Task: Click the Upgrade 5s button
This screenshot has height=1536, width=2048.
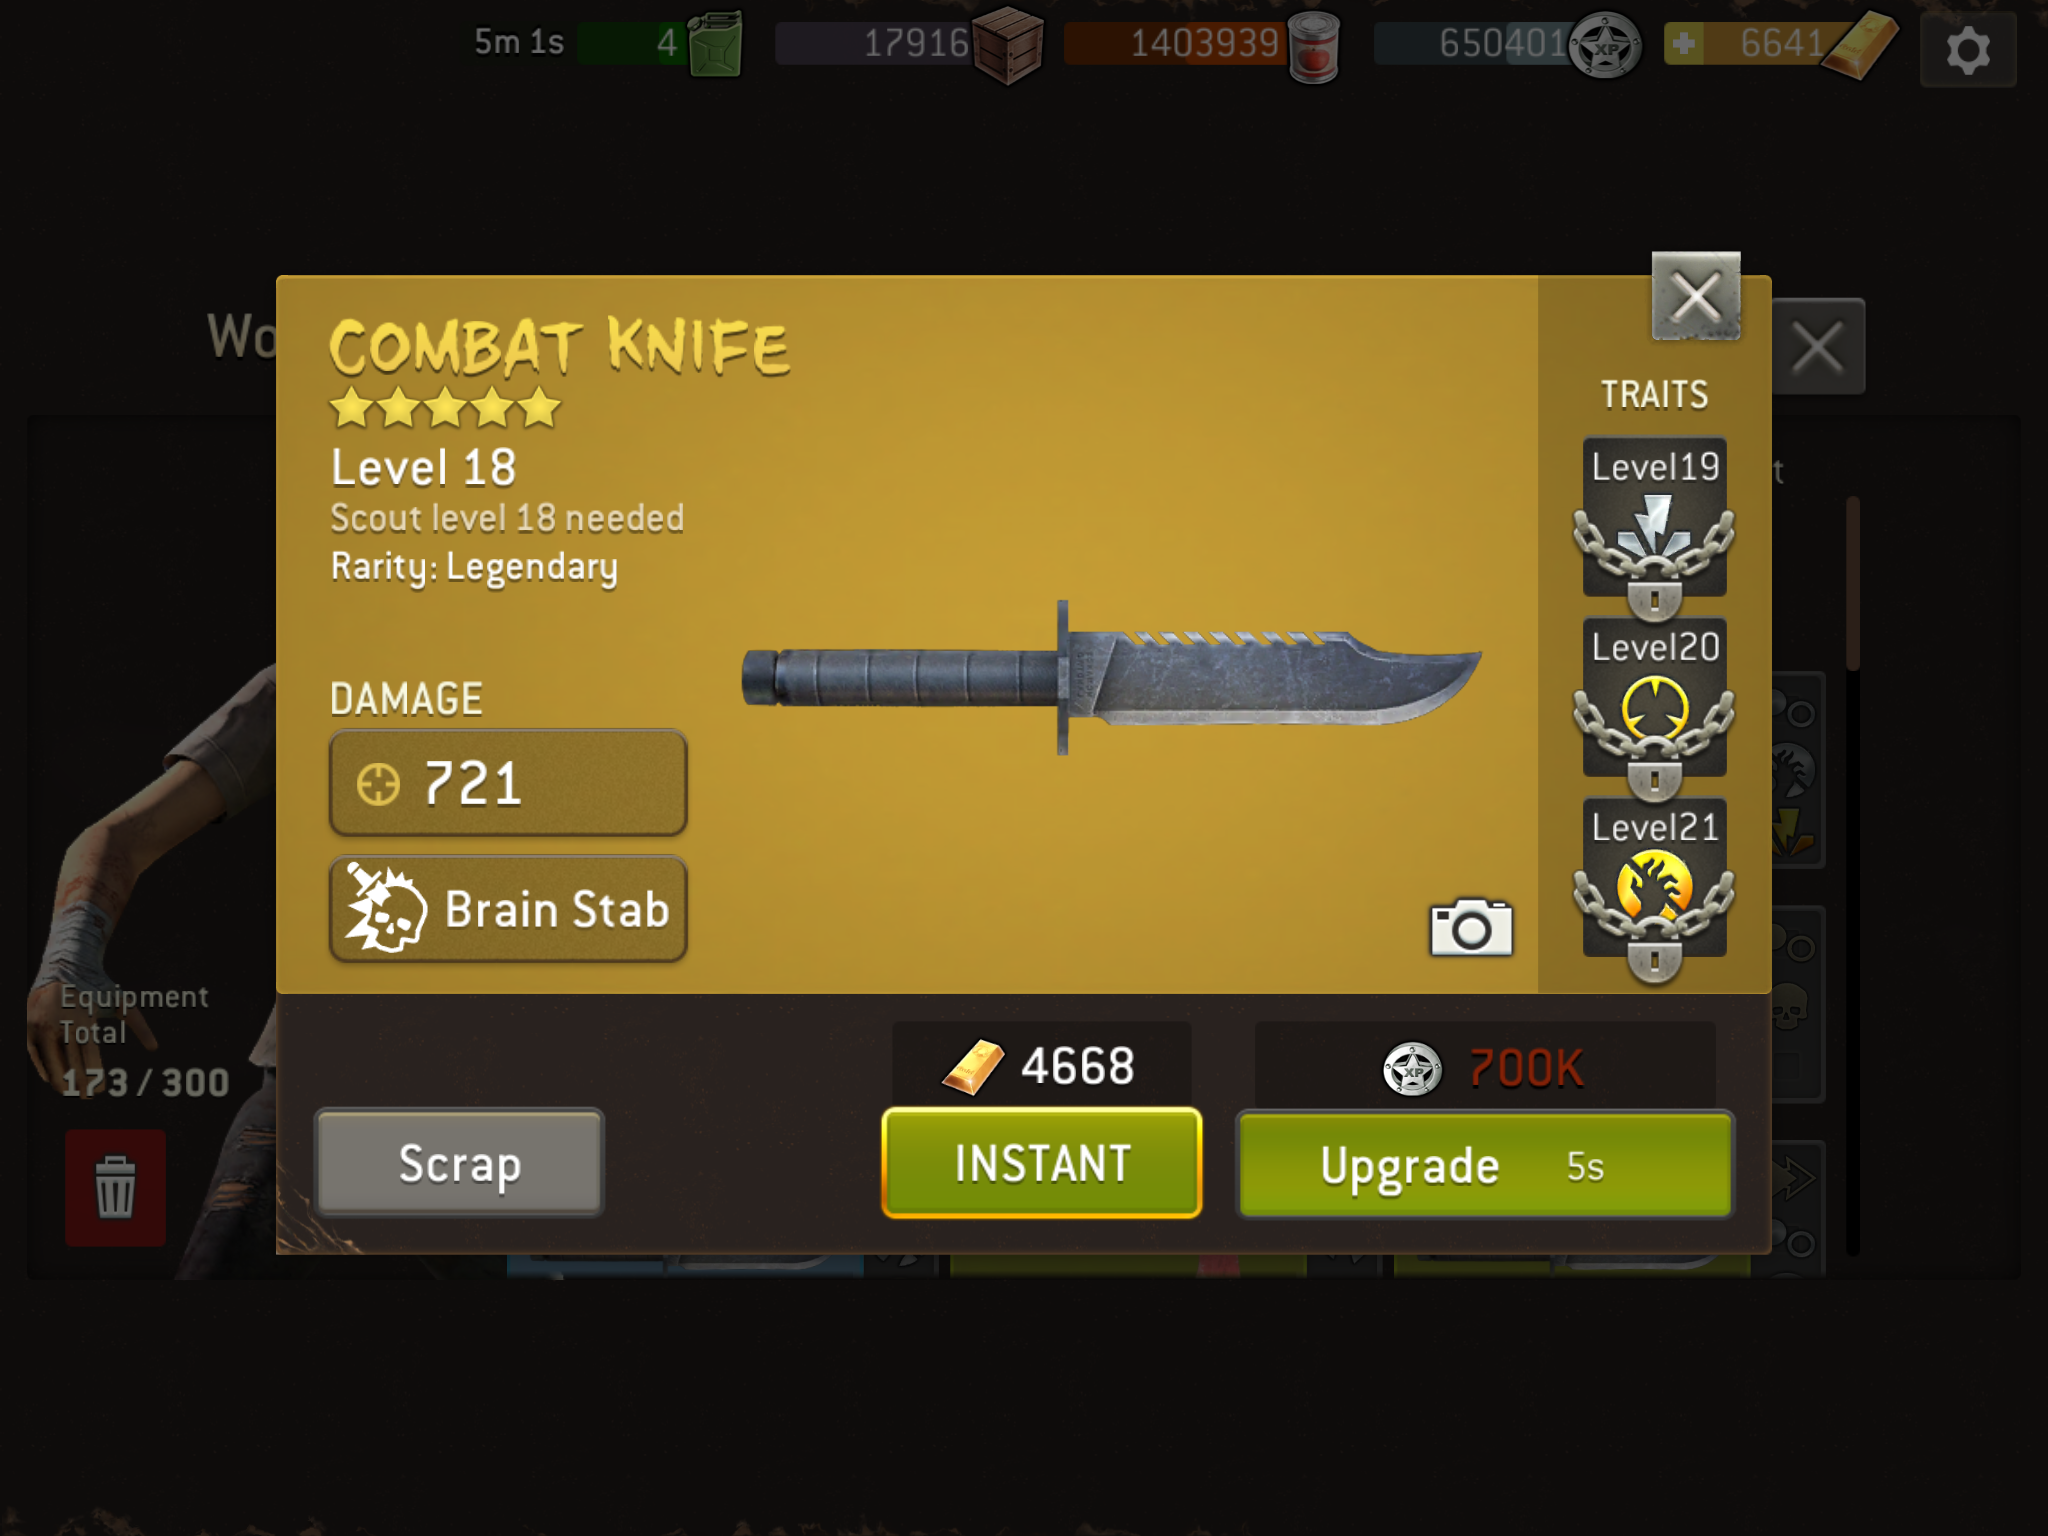Action: (x=1485, y=1165)
